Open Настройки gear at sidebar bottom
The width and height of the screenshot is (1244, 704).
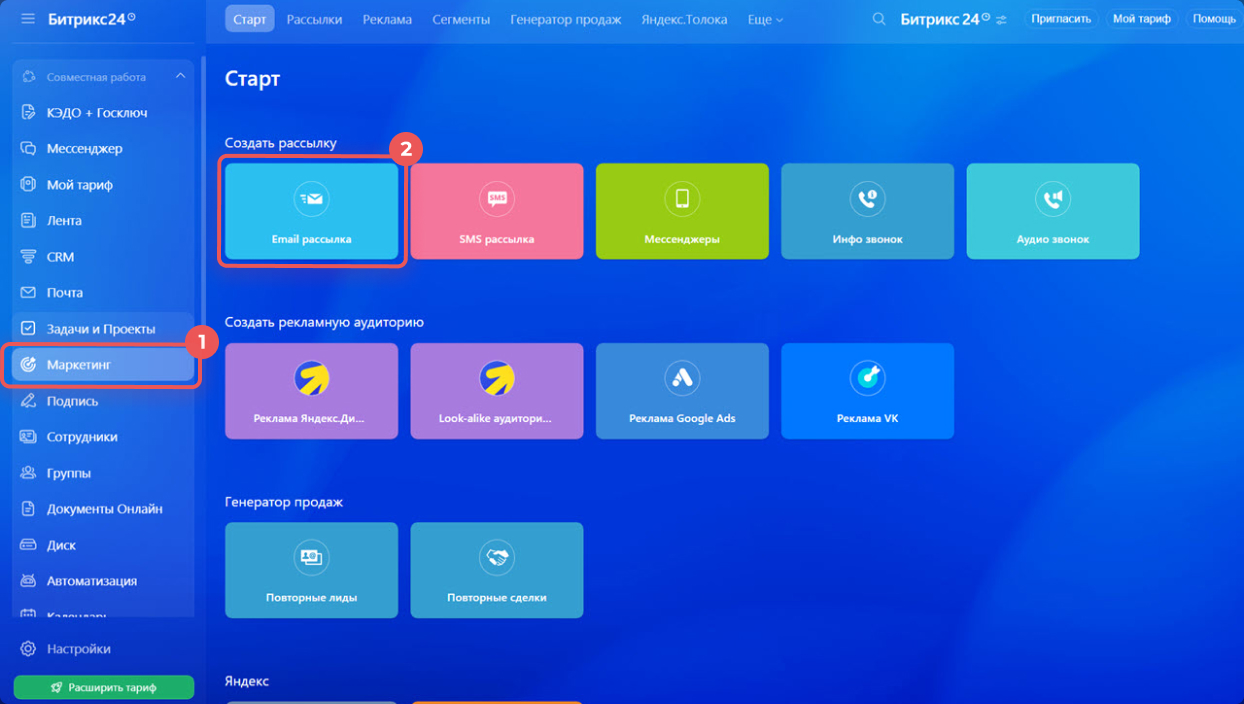click(28, 649)
